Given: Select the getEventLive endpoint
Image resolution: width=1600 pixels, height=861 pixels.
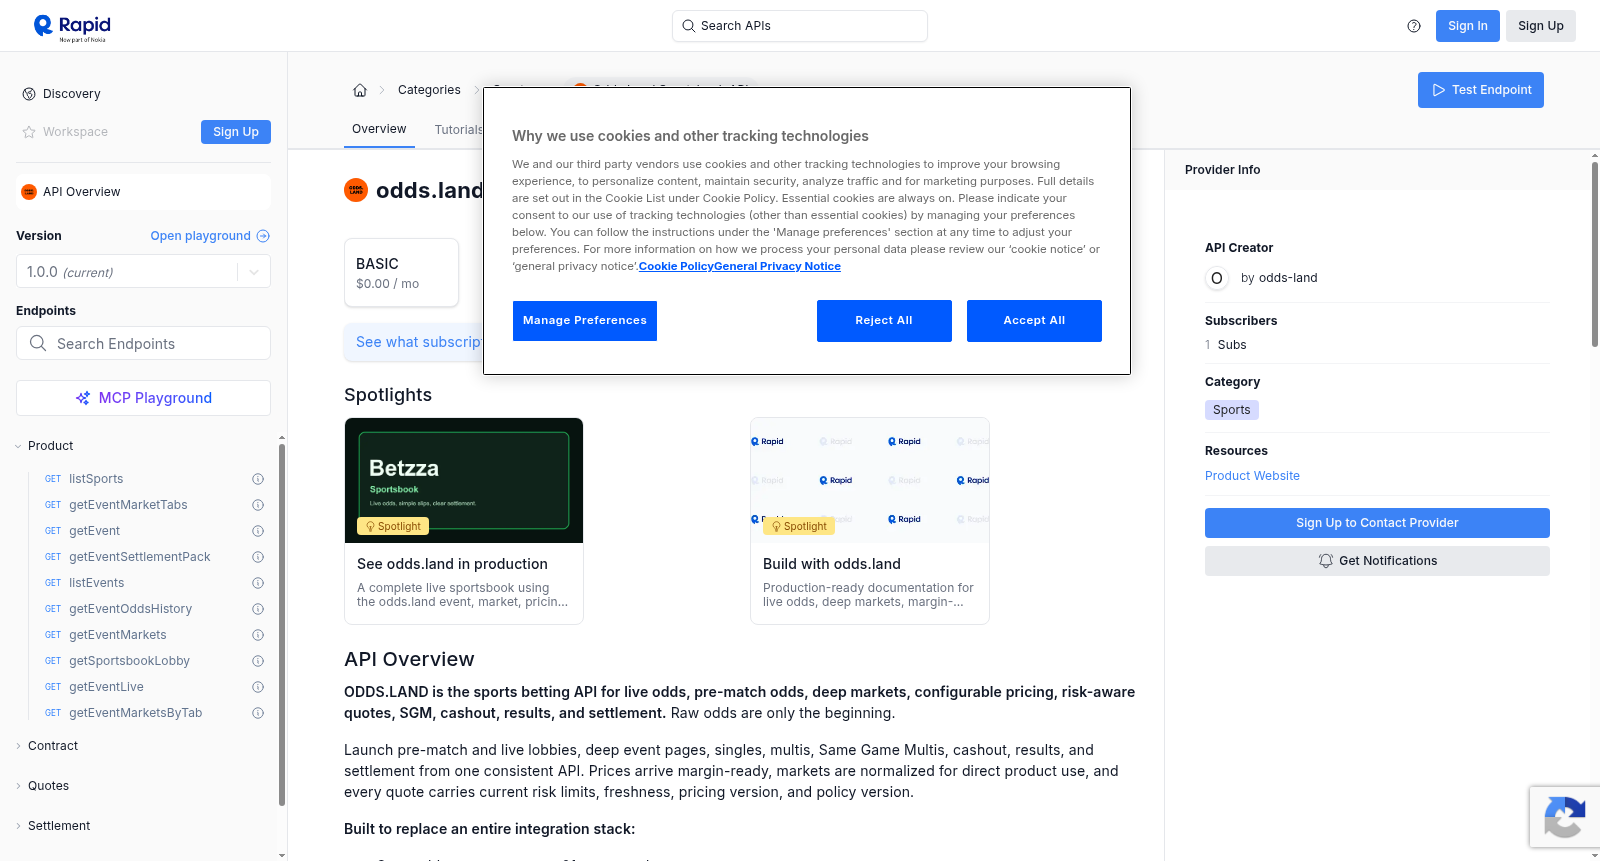Looking at the screenshot, I should click(106, 687).
